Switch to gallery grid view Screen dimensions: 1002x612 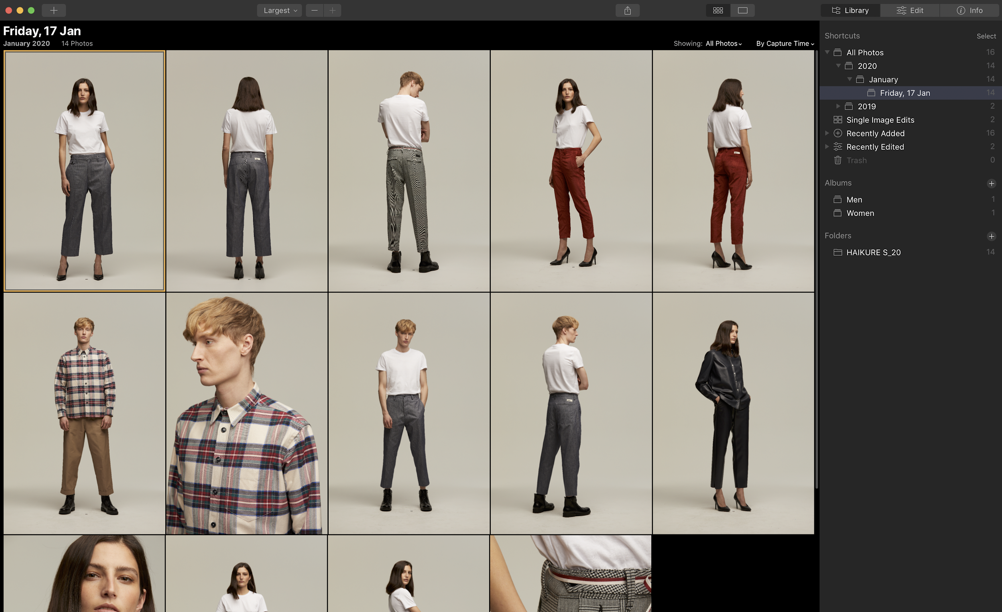click(718, 10)
